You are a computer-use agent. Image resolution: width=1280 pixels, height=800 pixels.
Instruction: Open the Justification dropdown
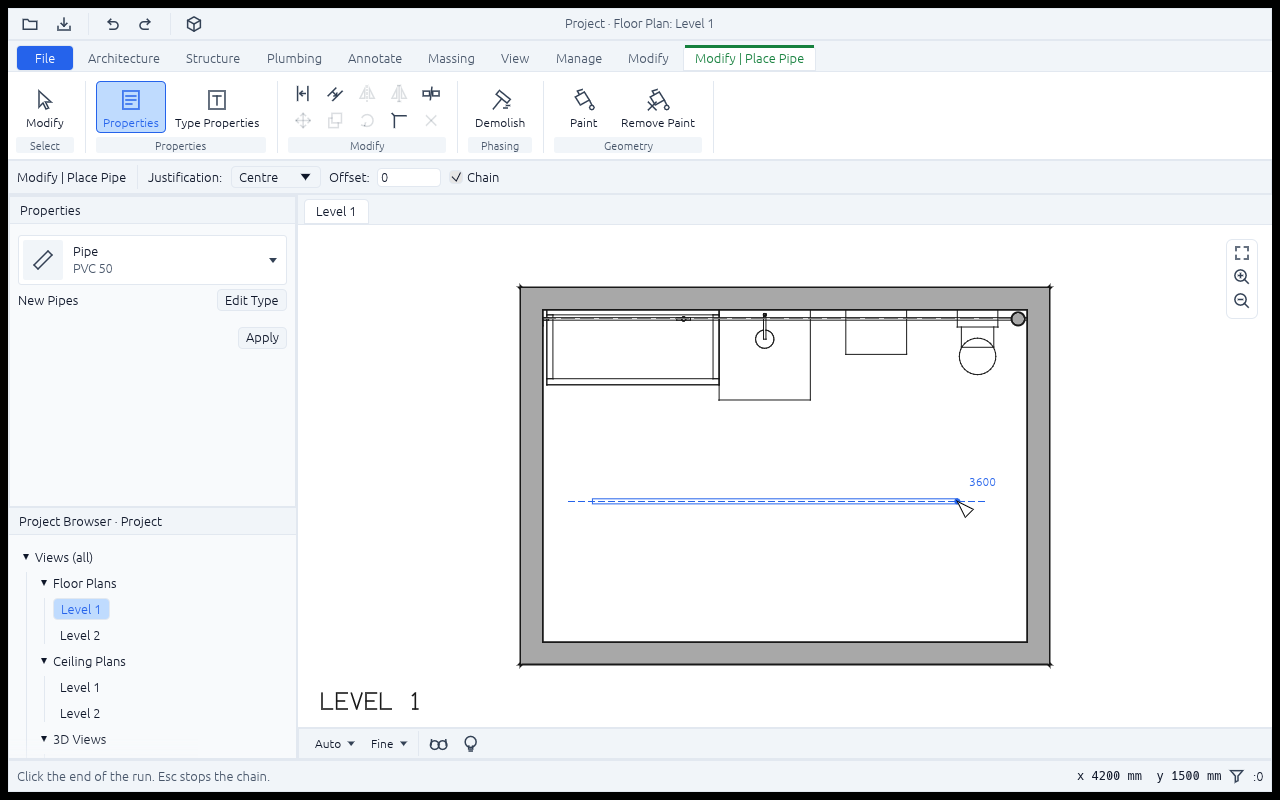click(275, 177)
